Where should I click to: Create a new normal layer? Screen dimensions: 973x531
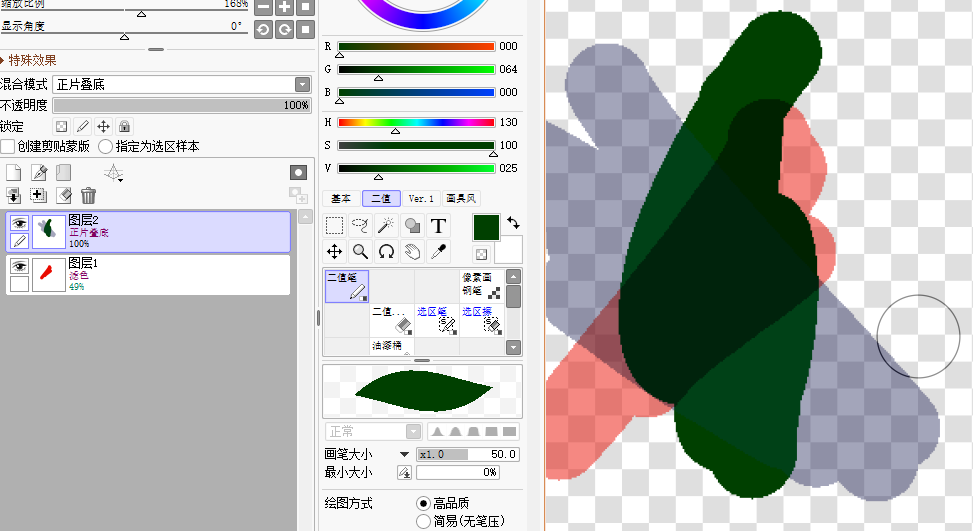click(13, 173)
